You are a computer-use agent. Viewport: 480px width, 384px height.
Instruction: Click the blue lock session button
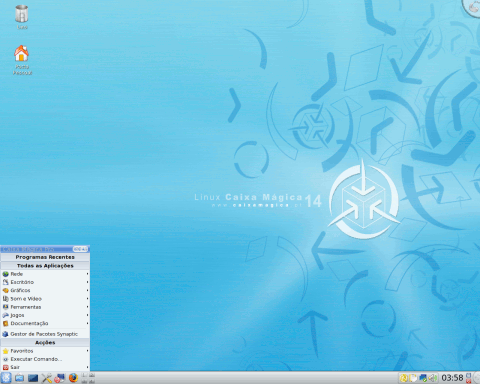click(468, 375)
